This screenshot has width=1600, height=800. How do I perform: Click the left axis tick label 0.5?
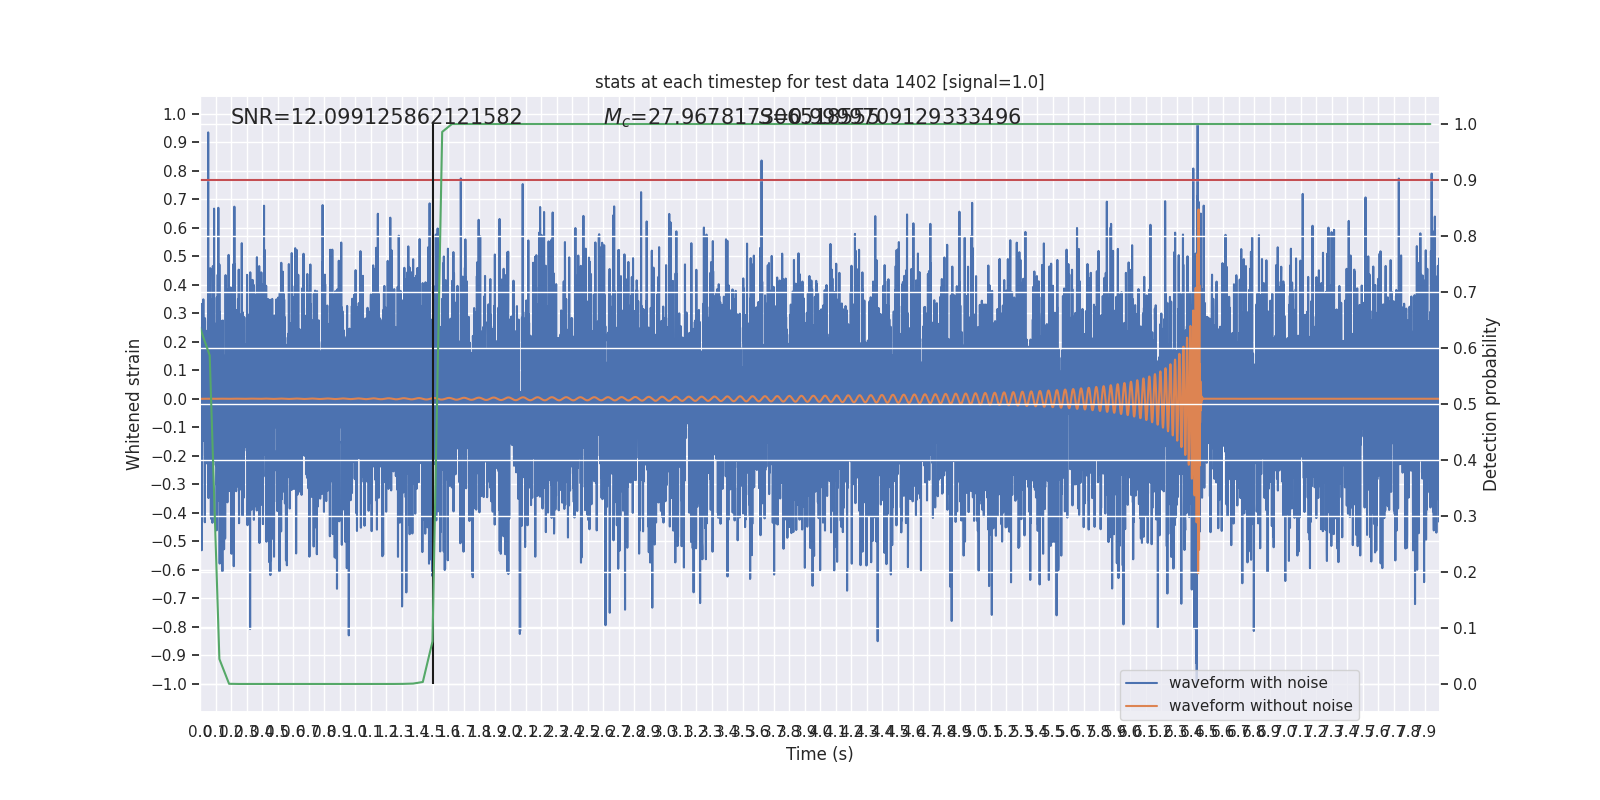coord(175,257)
